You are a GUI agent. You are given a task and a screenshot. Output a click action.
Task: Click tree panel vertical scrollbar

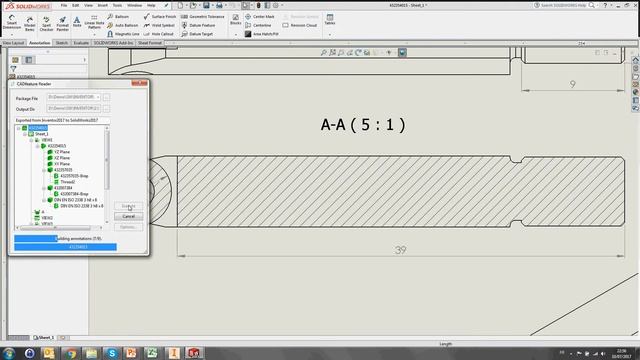[107, 176]
